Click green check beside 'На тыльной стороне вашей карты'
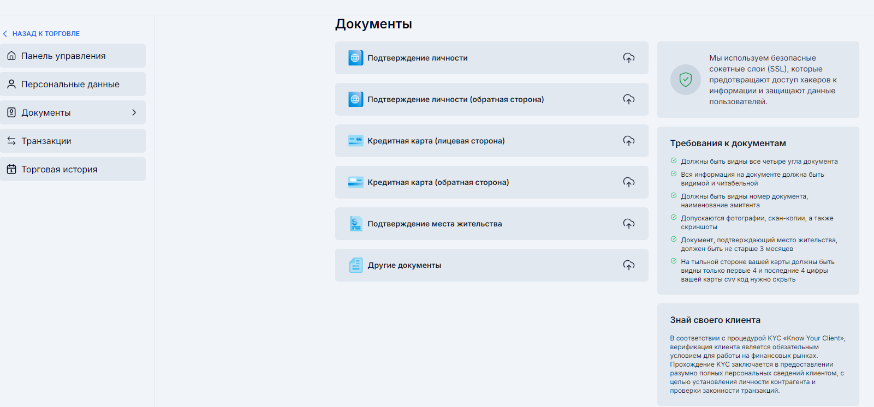874x407 pixels. [674, 261]
